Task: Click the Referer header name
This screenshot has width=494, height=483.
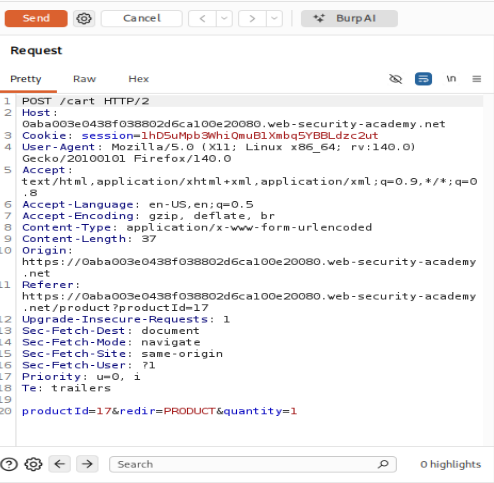Action: 47,285
